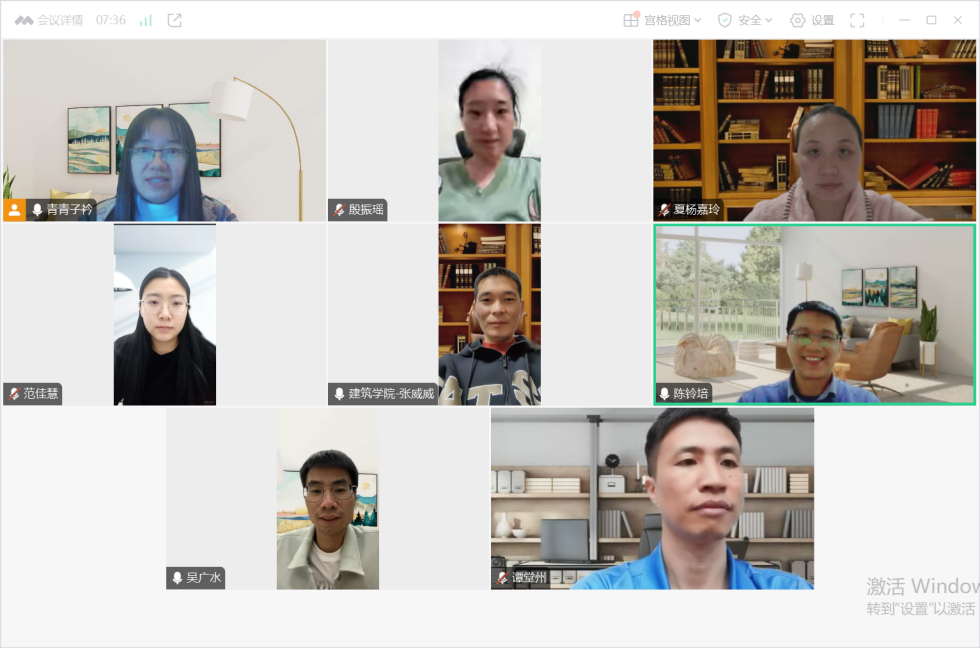Click the 07:36 meeting timer
Image resolution: width=980 pixels, height=648 pixels.
111,20
